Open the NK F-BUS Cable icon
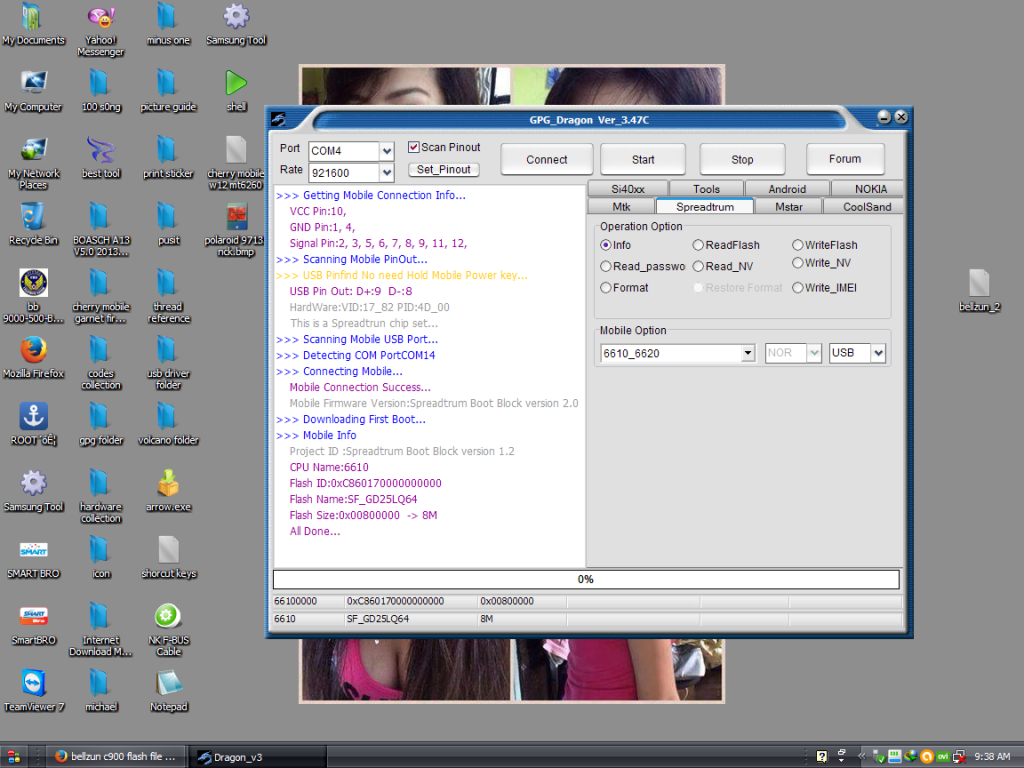1024x768 pixels. 168,616
